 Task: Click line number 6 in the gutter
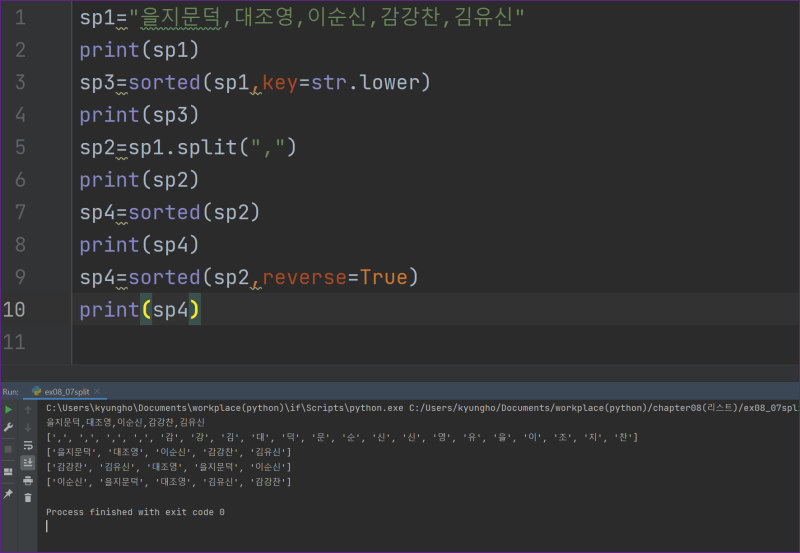click(x=20, y=180)
